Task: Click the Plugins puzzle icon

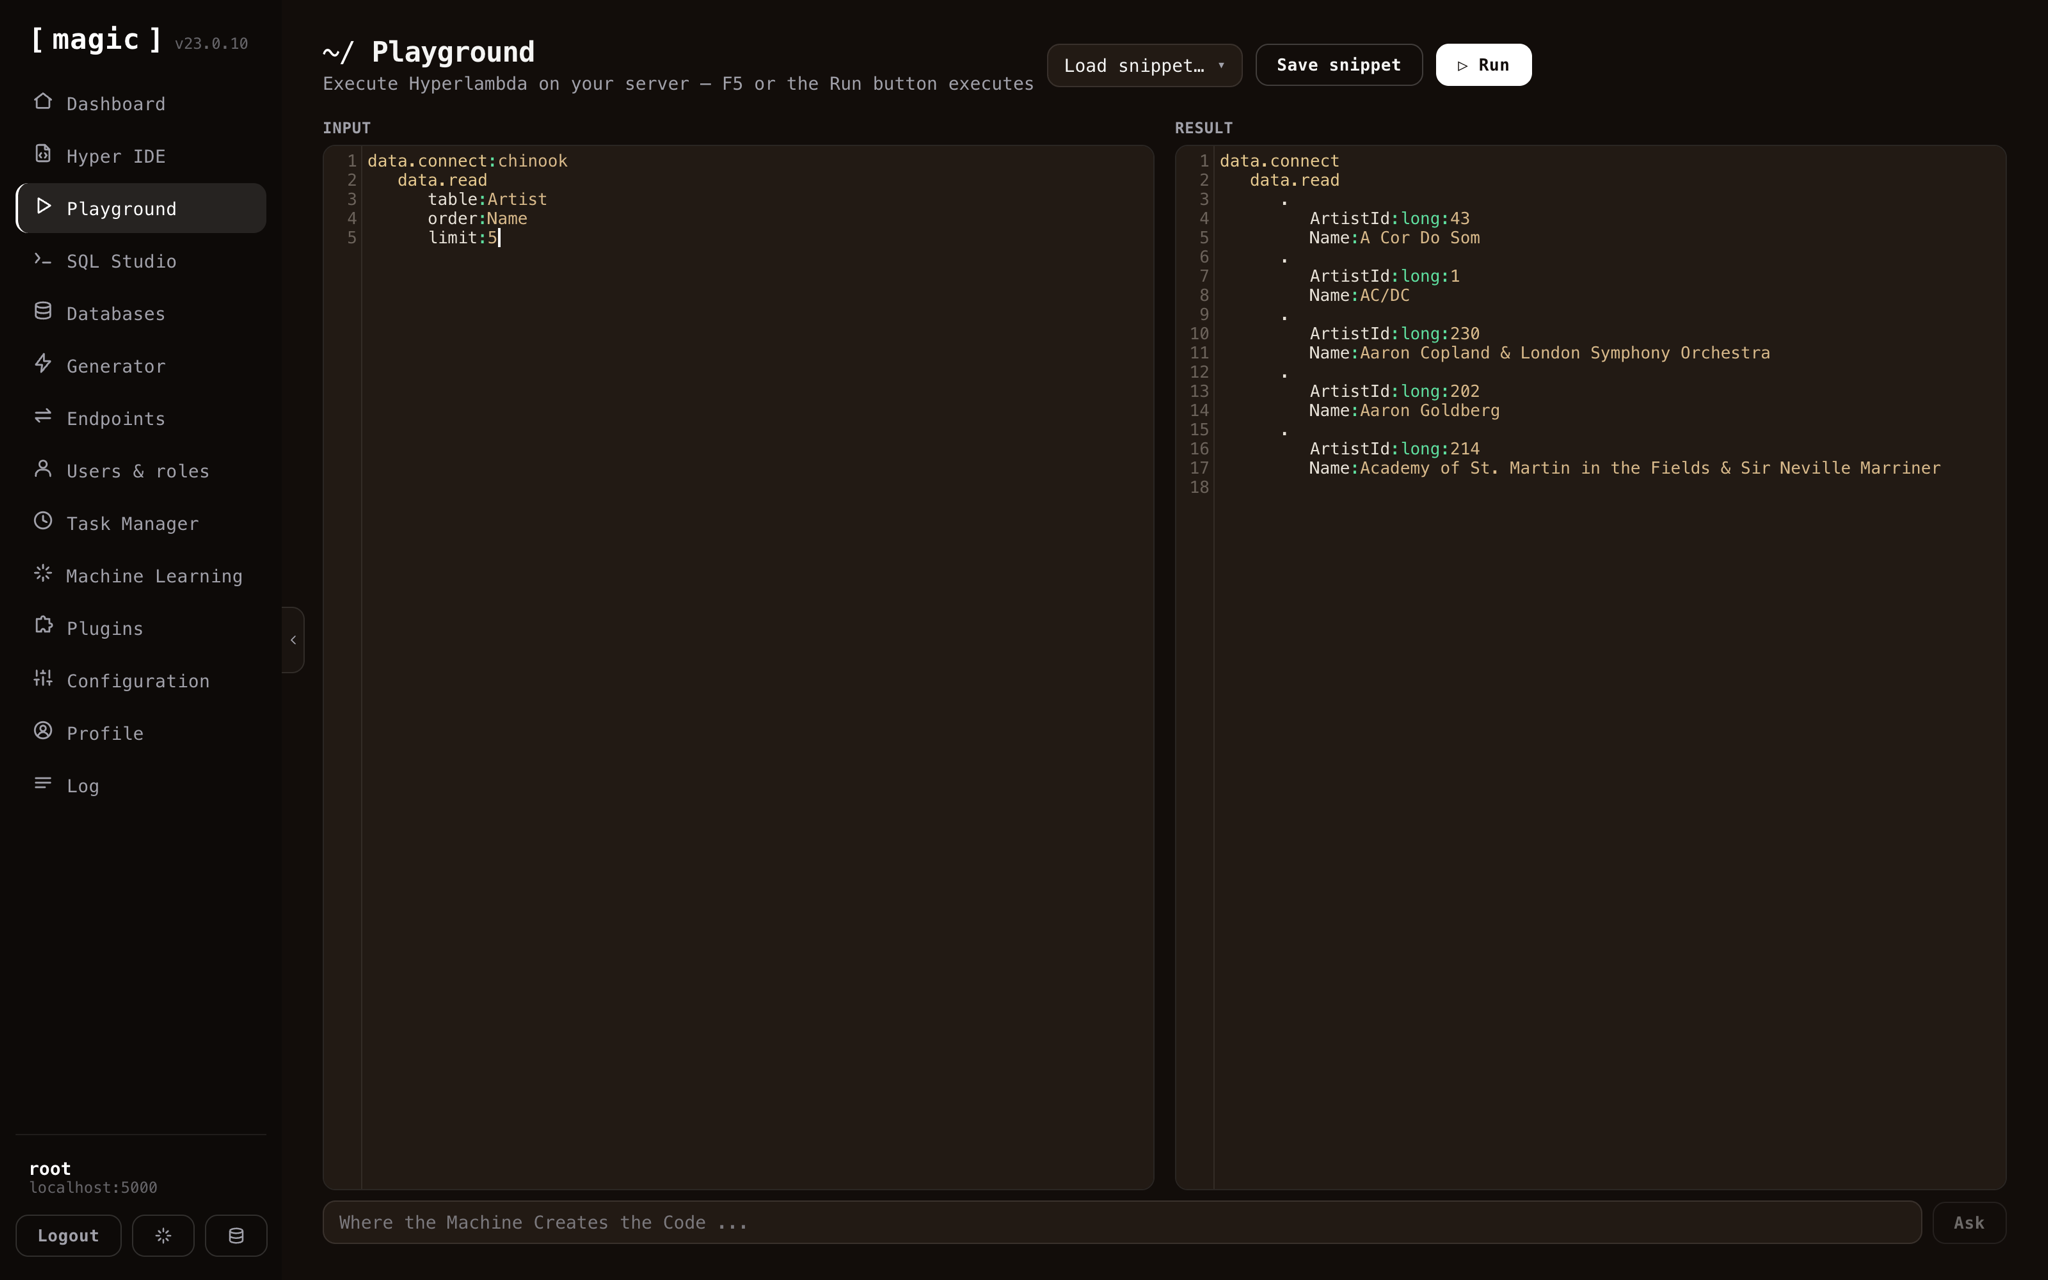Action: tap(43, 626)
